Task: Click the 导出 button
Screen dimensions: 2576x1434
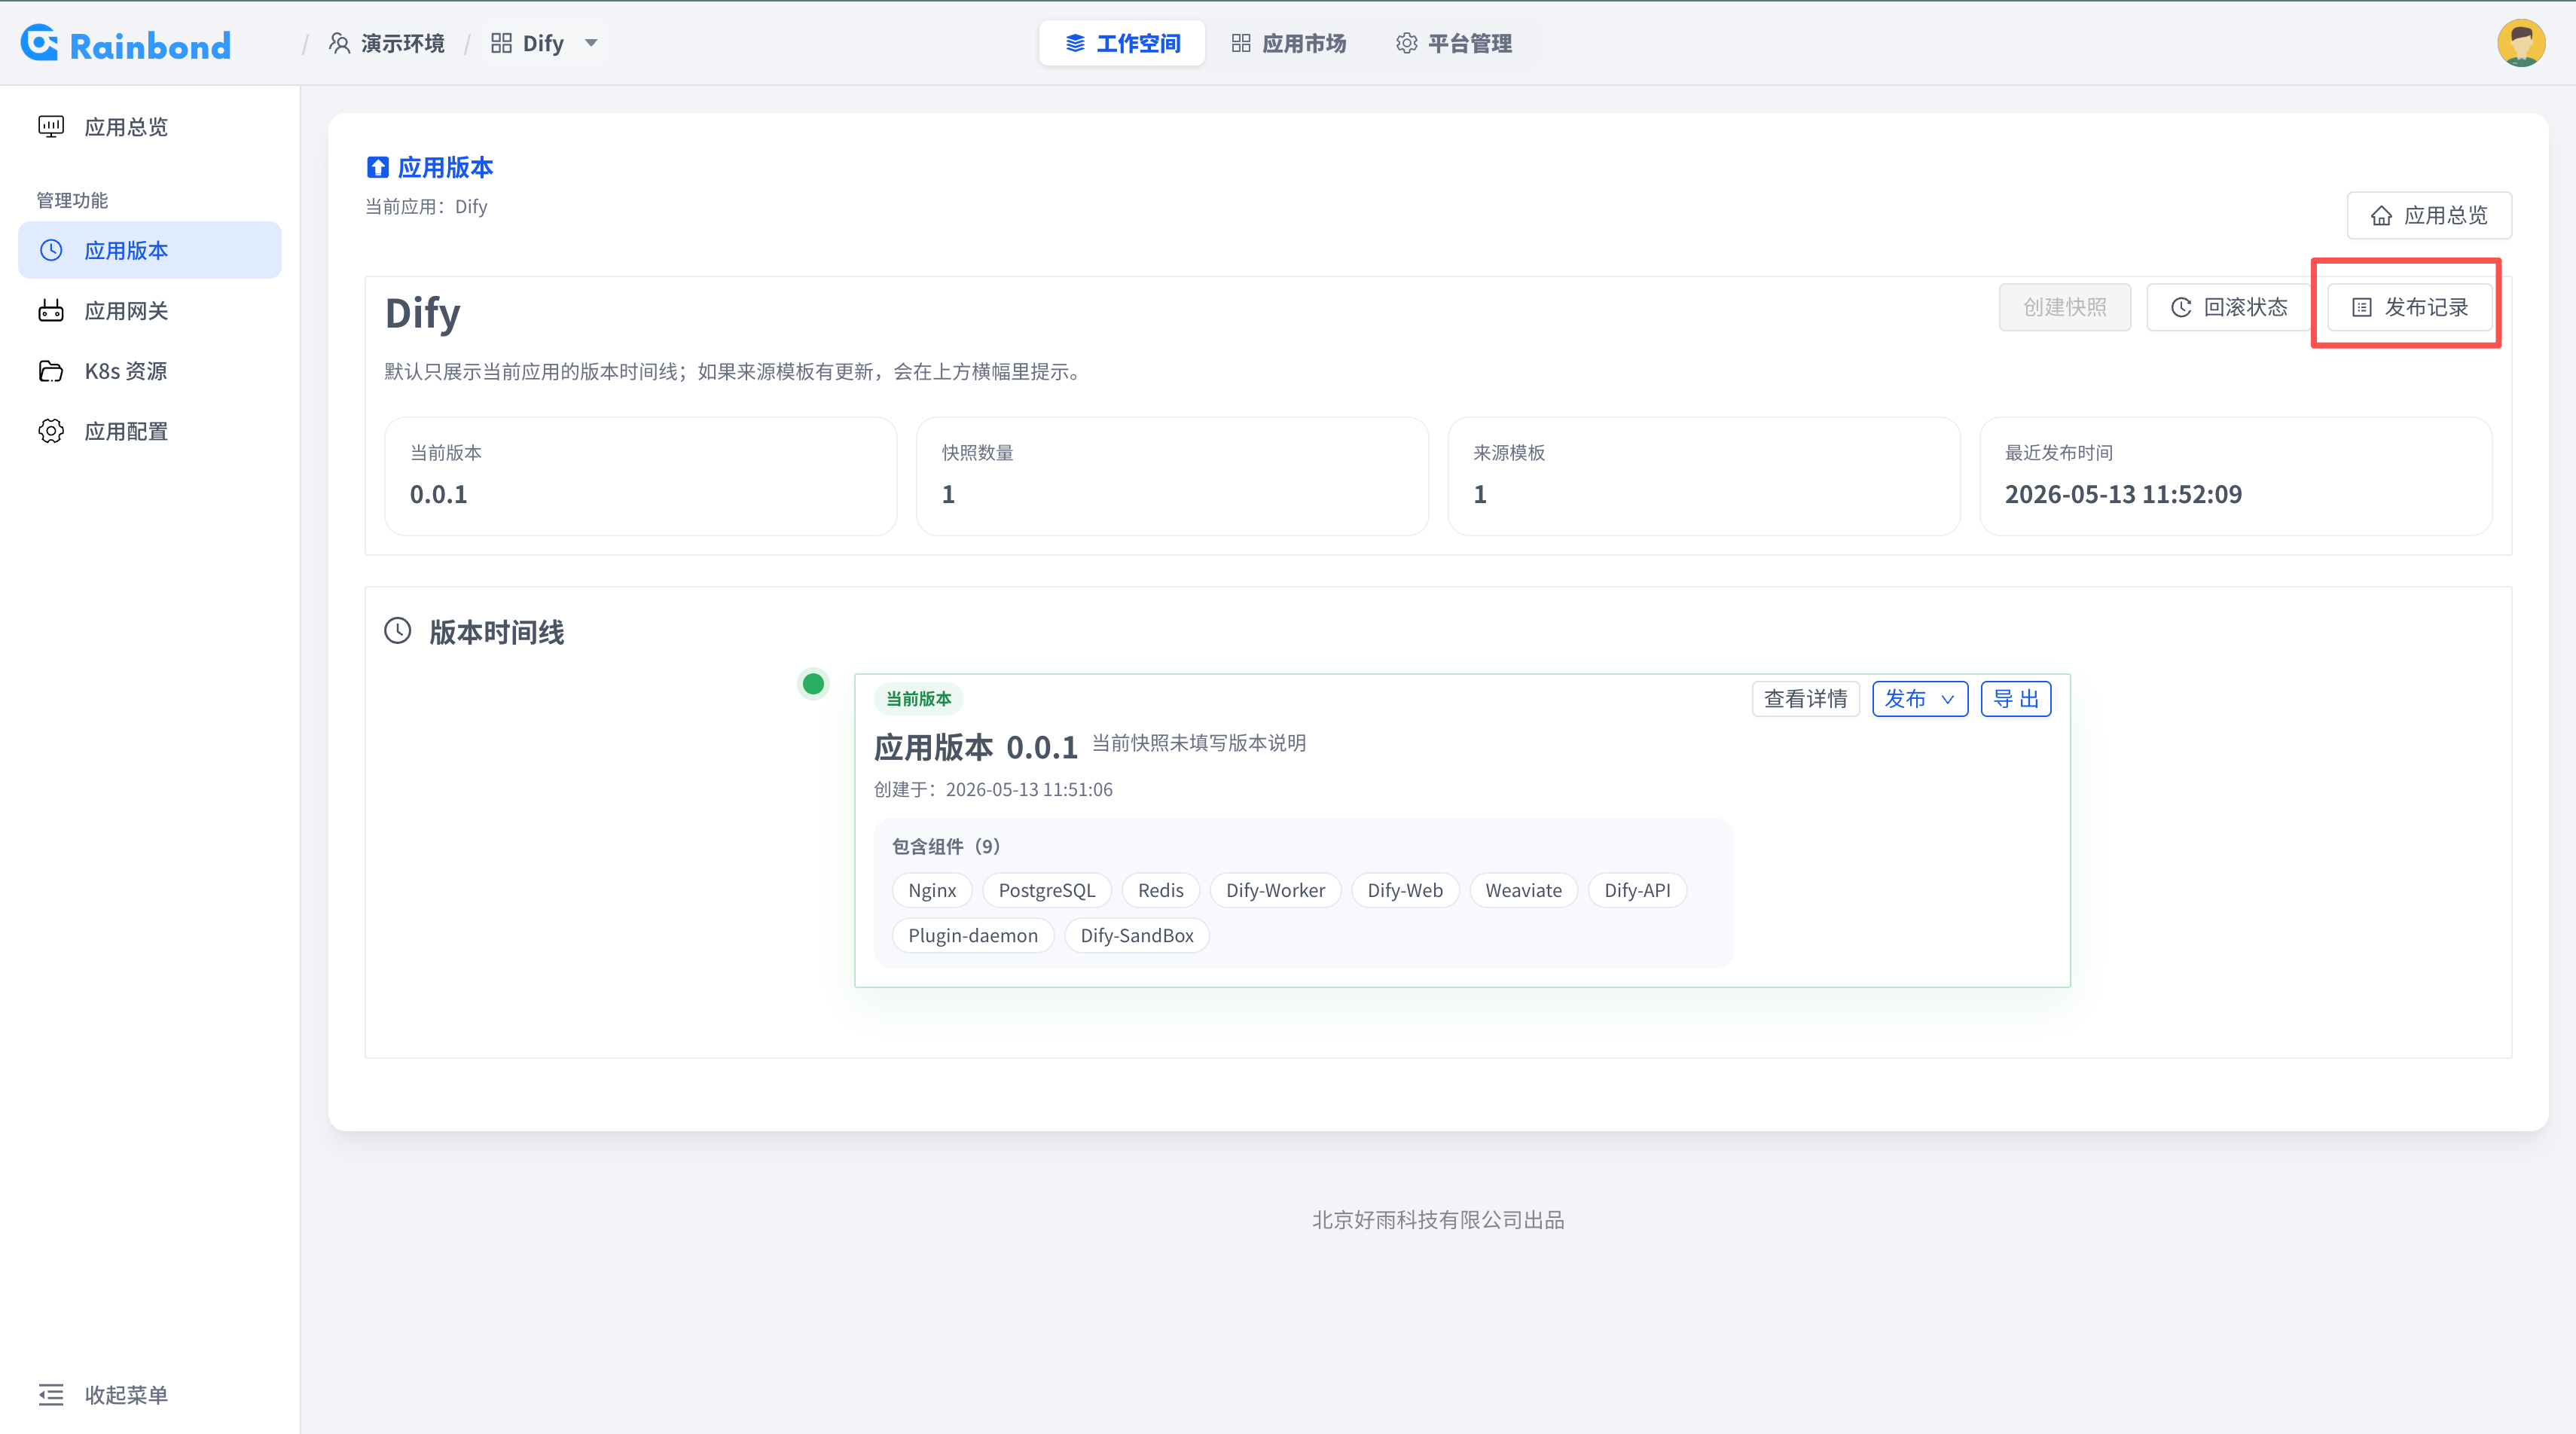Action: pyautogui.click(x=2015, y=699)
